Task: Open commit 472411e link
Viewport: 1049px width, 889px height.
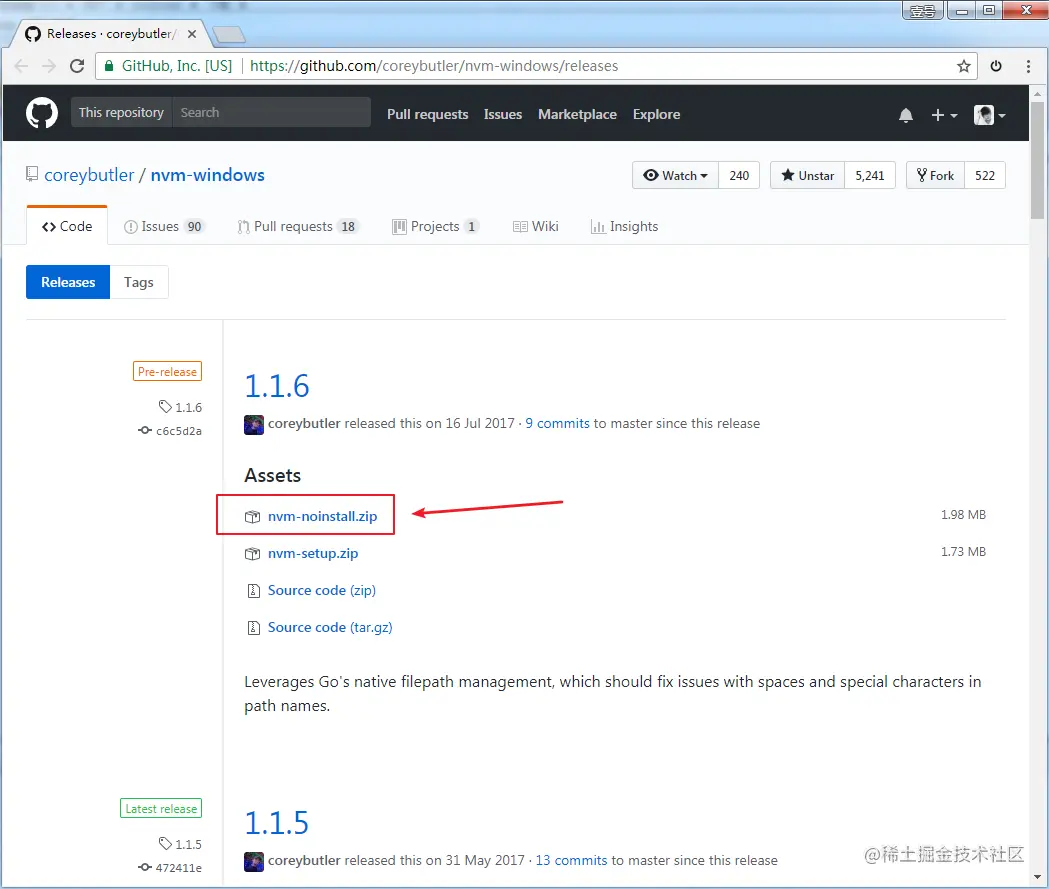Action: click(171, 868)
